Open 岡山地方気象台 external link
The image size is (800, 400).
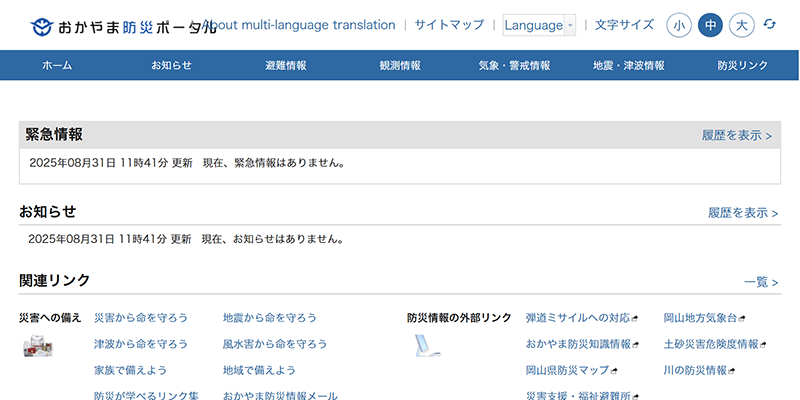pos(704,318)
